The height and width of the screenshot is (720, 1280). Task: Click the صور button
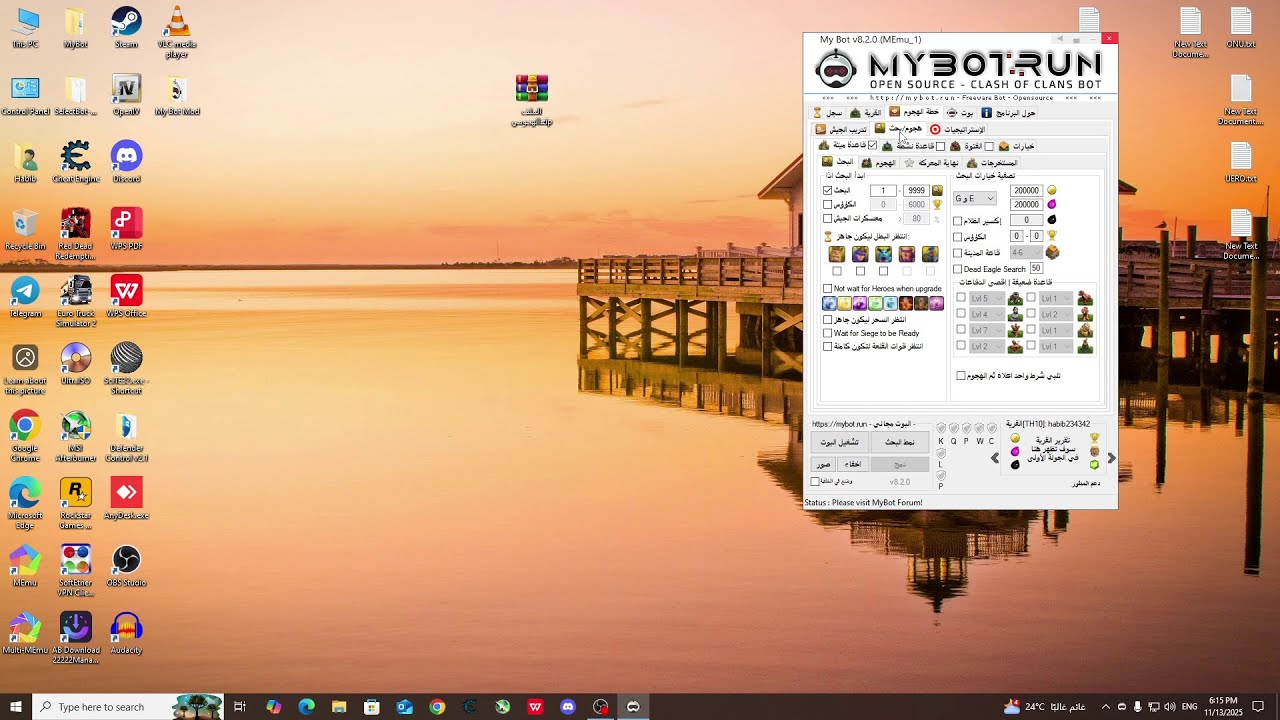[x=823, y=464]
